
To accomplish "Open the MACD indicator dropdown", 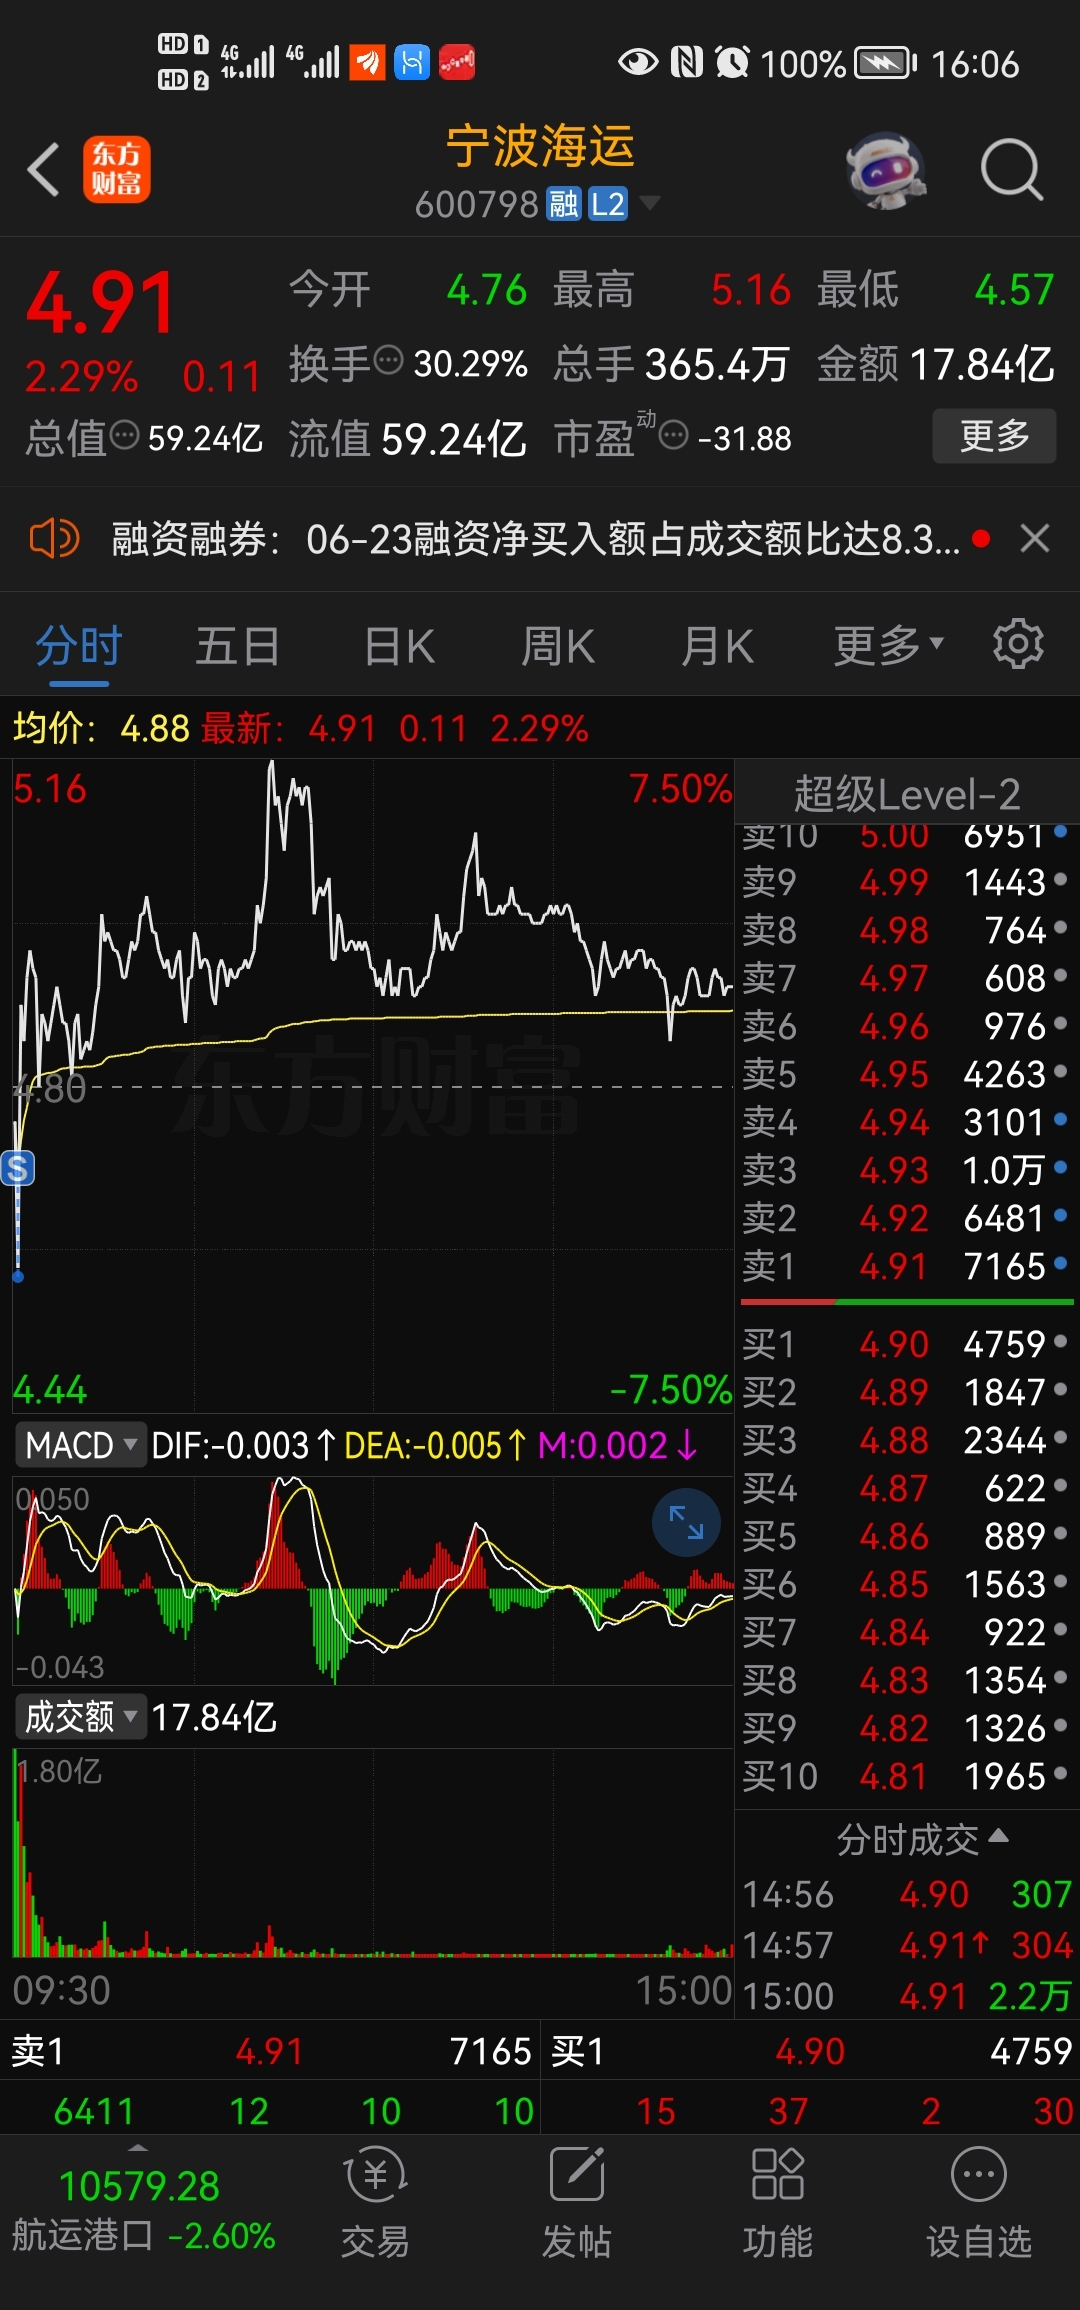I will (x=82, y=1445).
